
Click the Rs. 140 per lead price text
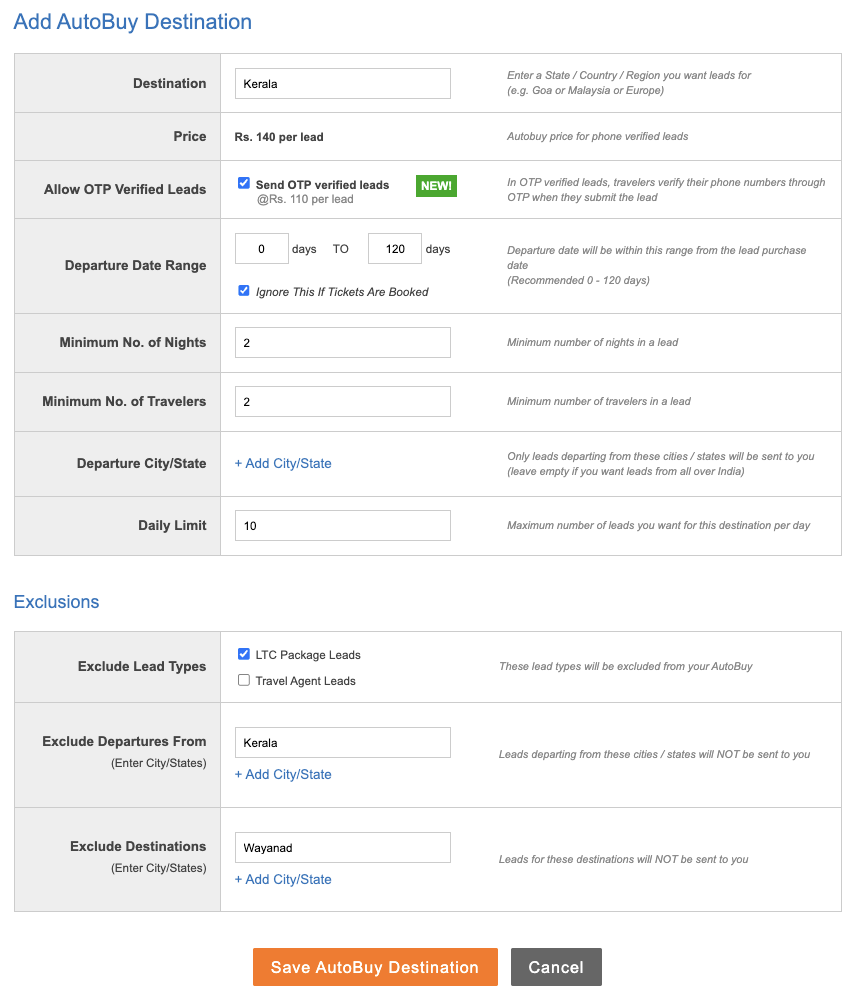click(x=279, y=137)
